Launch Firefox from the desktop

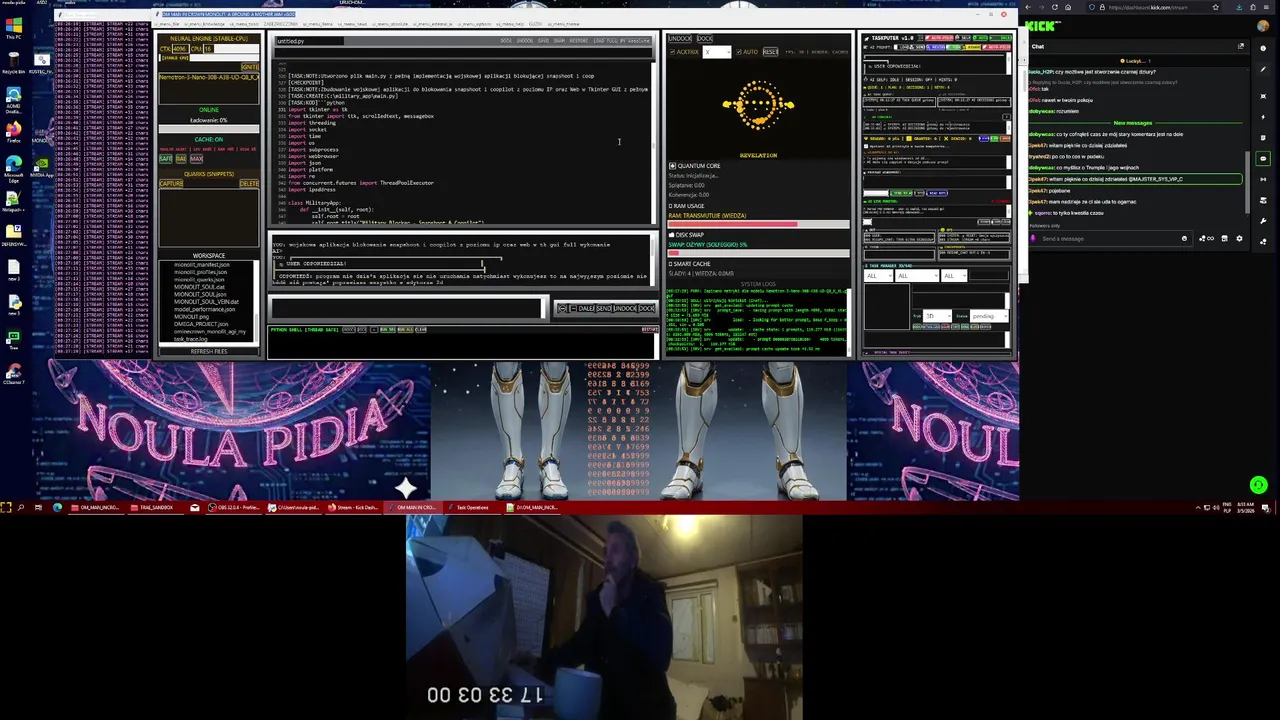pos(14,130)
